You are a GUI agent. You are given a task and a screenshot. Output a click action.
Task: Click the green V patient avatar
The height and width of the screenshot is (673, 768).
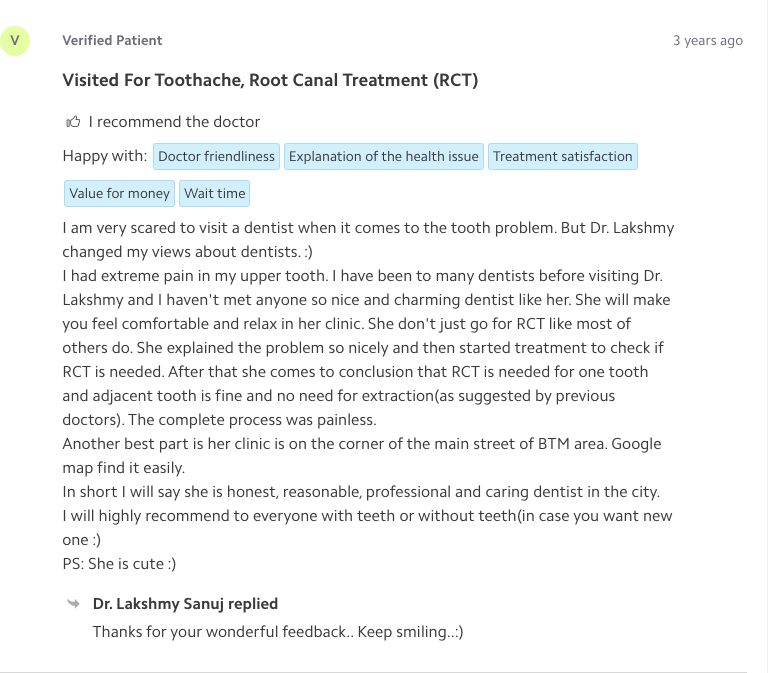[15, 41]
